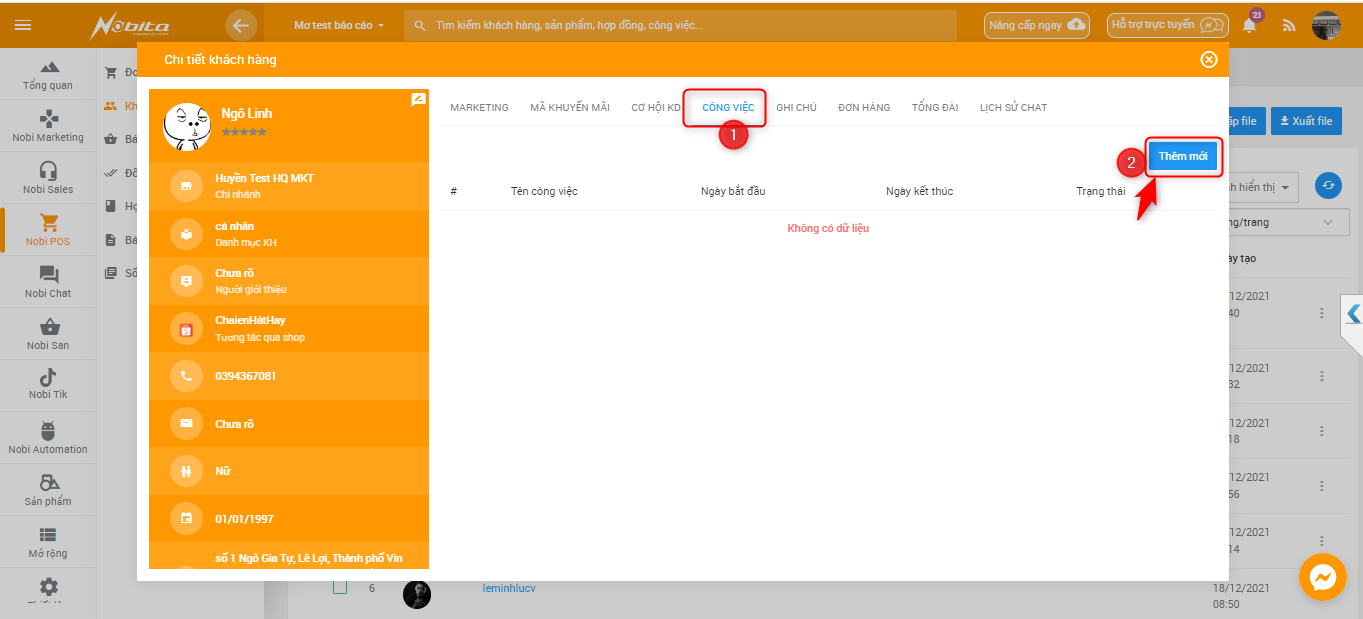
Task: Open Nobi Marketing in sidebar
Action: (x=47, y=126)
